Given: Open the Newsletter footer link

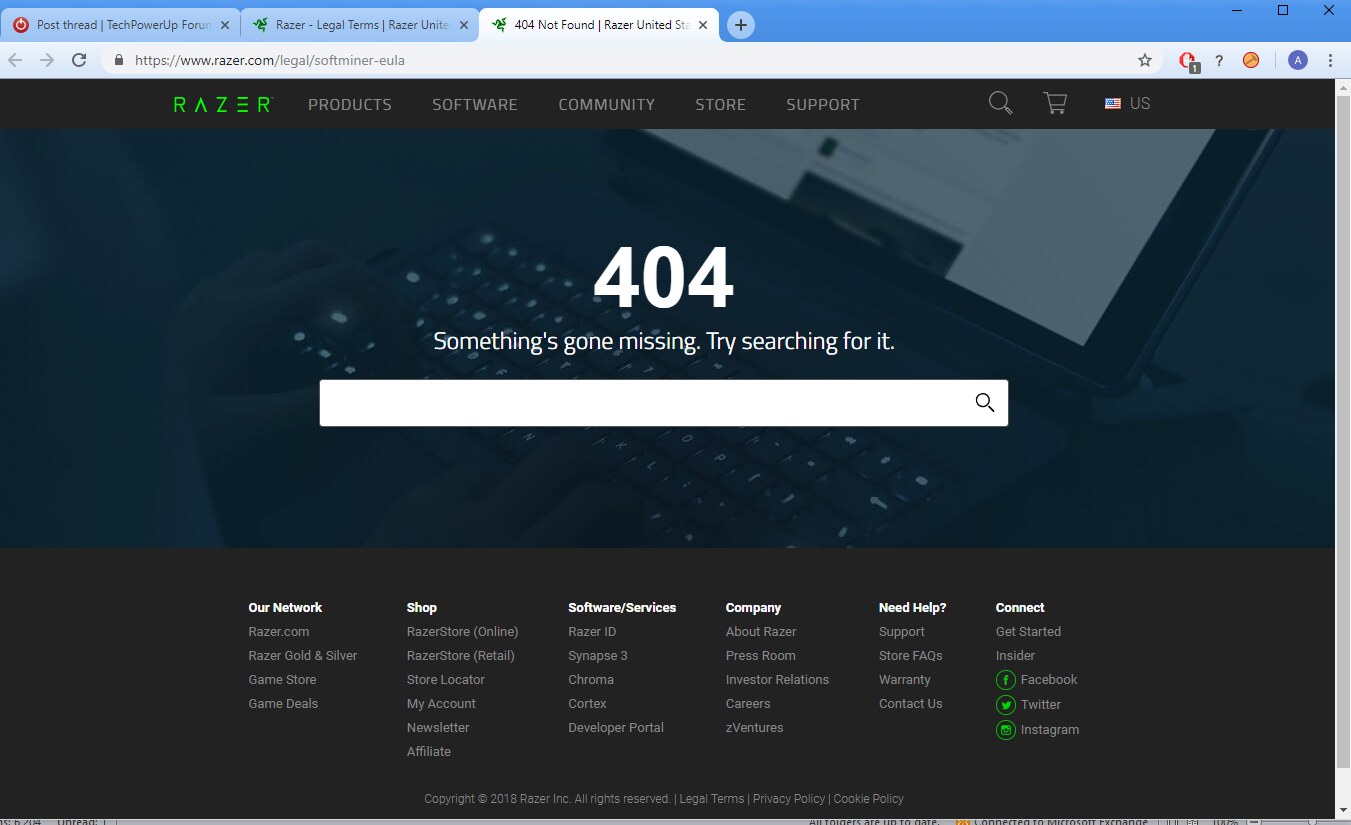Looking at the screenshot, I should [438, 728].
